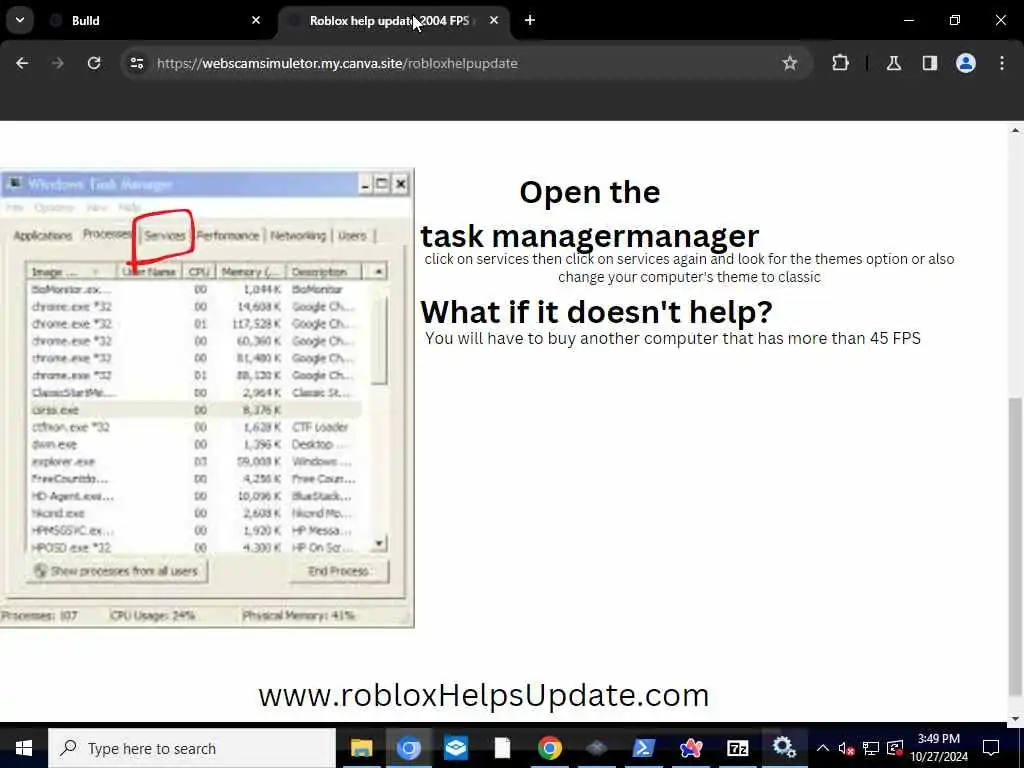Open Chrome Labs flask icon
Image resolution: width=1024 pixels, height=768 pixels.
click(894, 63)
